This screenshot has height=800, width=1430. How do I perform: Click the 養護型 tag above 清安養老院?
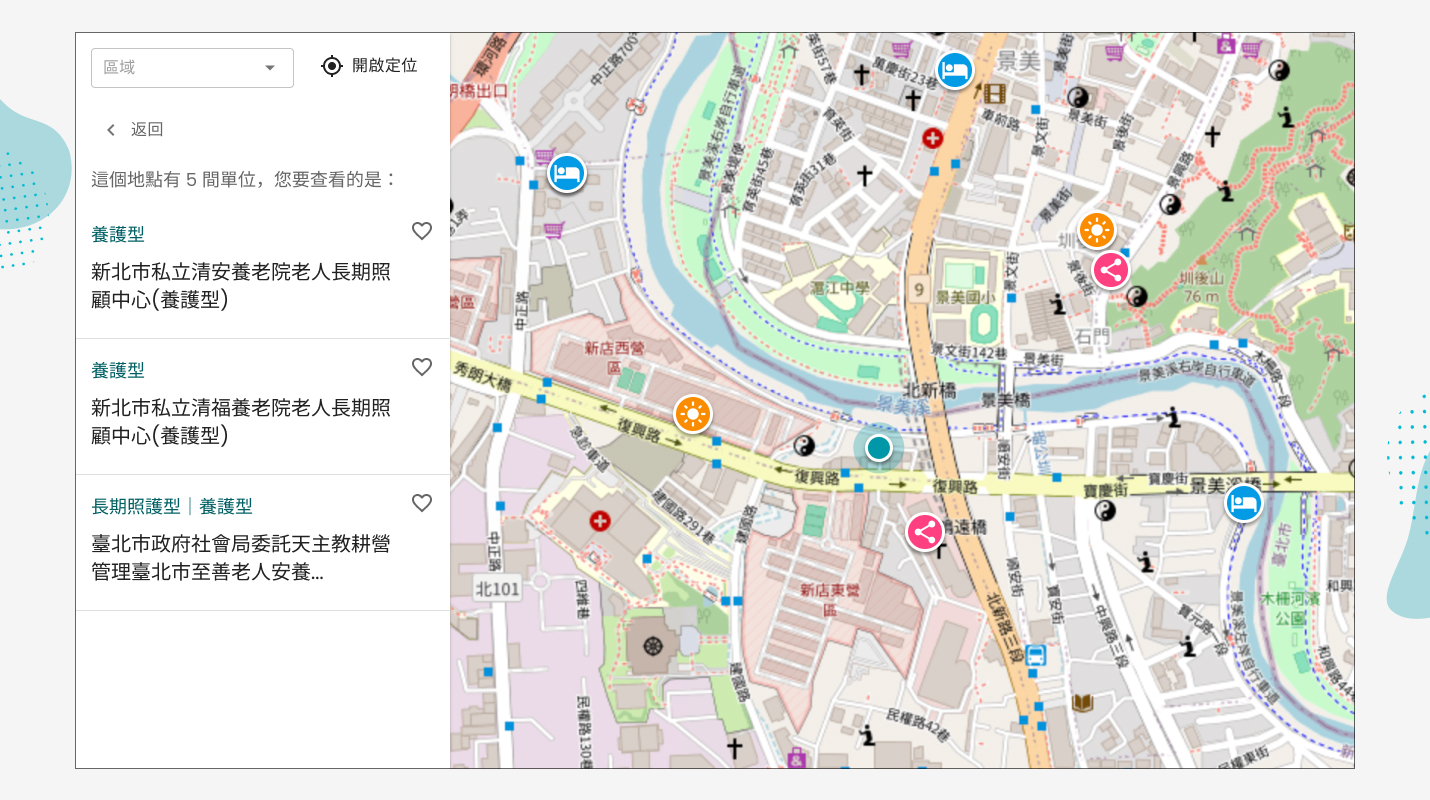(x=118, y=234)
